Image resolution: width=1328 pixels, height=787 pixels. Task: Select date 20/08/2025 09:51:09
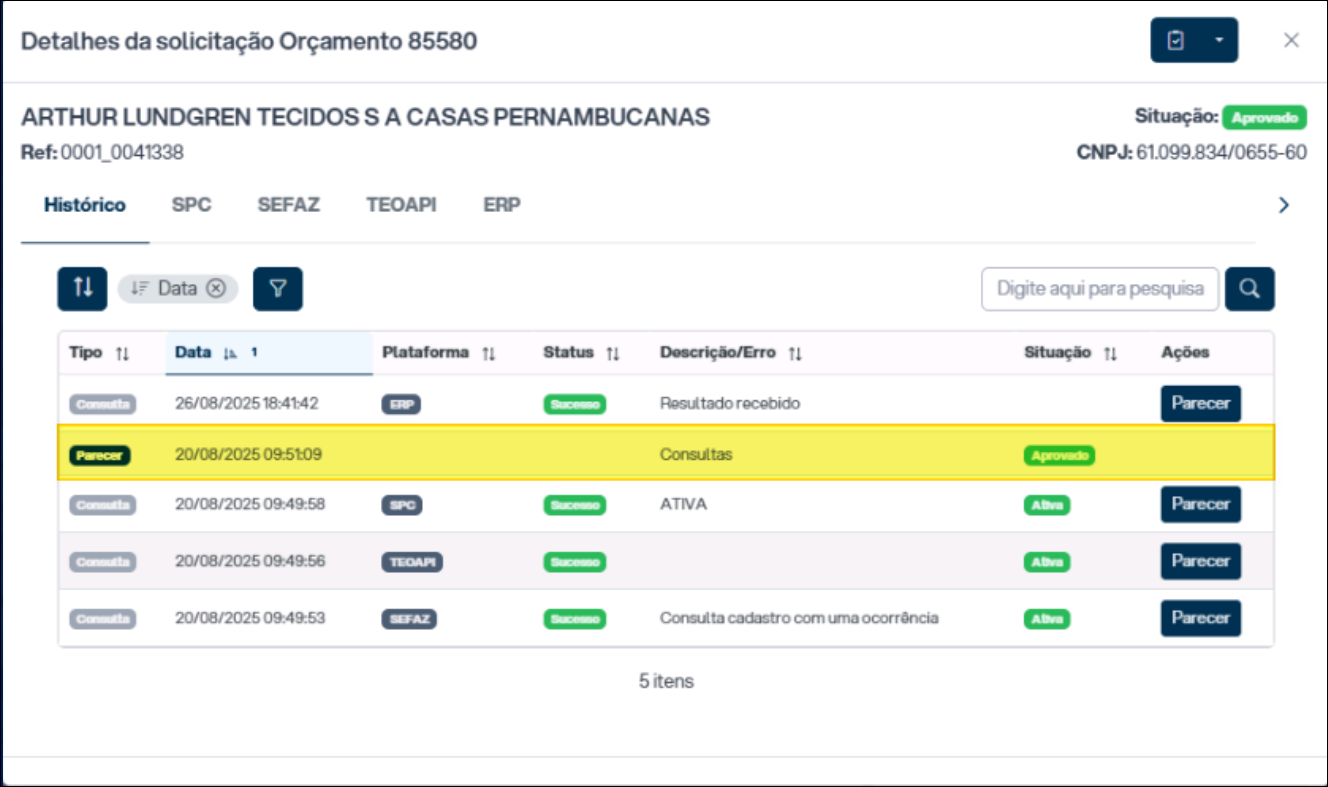point(248,454)
